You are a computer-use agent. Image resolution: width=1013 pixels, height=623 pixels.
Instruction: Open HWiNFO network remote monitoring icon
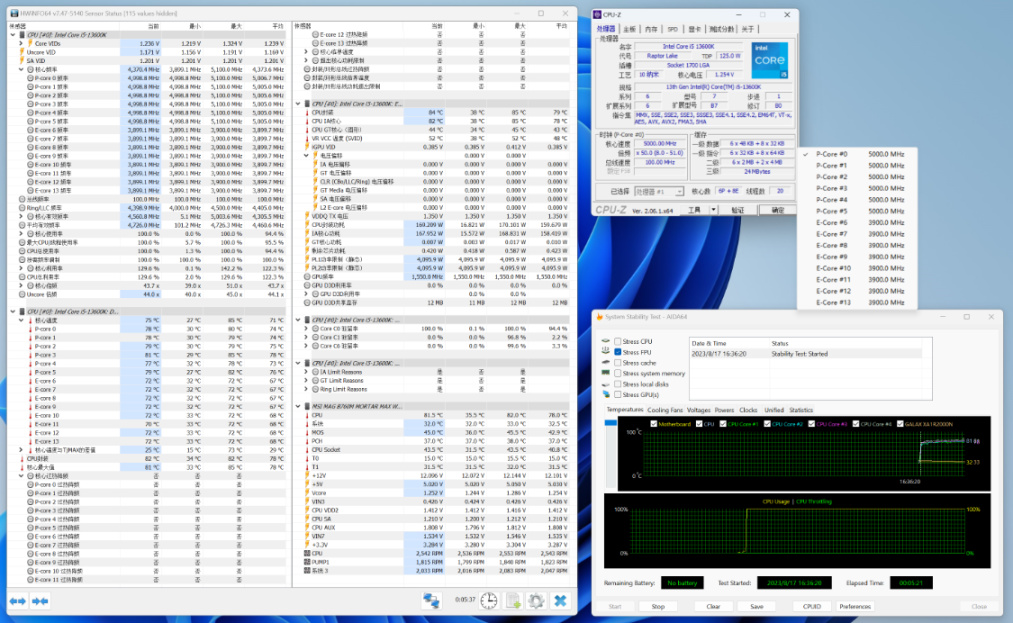(431, 600)
